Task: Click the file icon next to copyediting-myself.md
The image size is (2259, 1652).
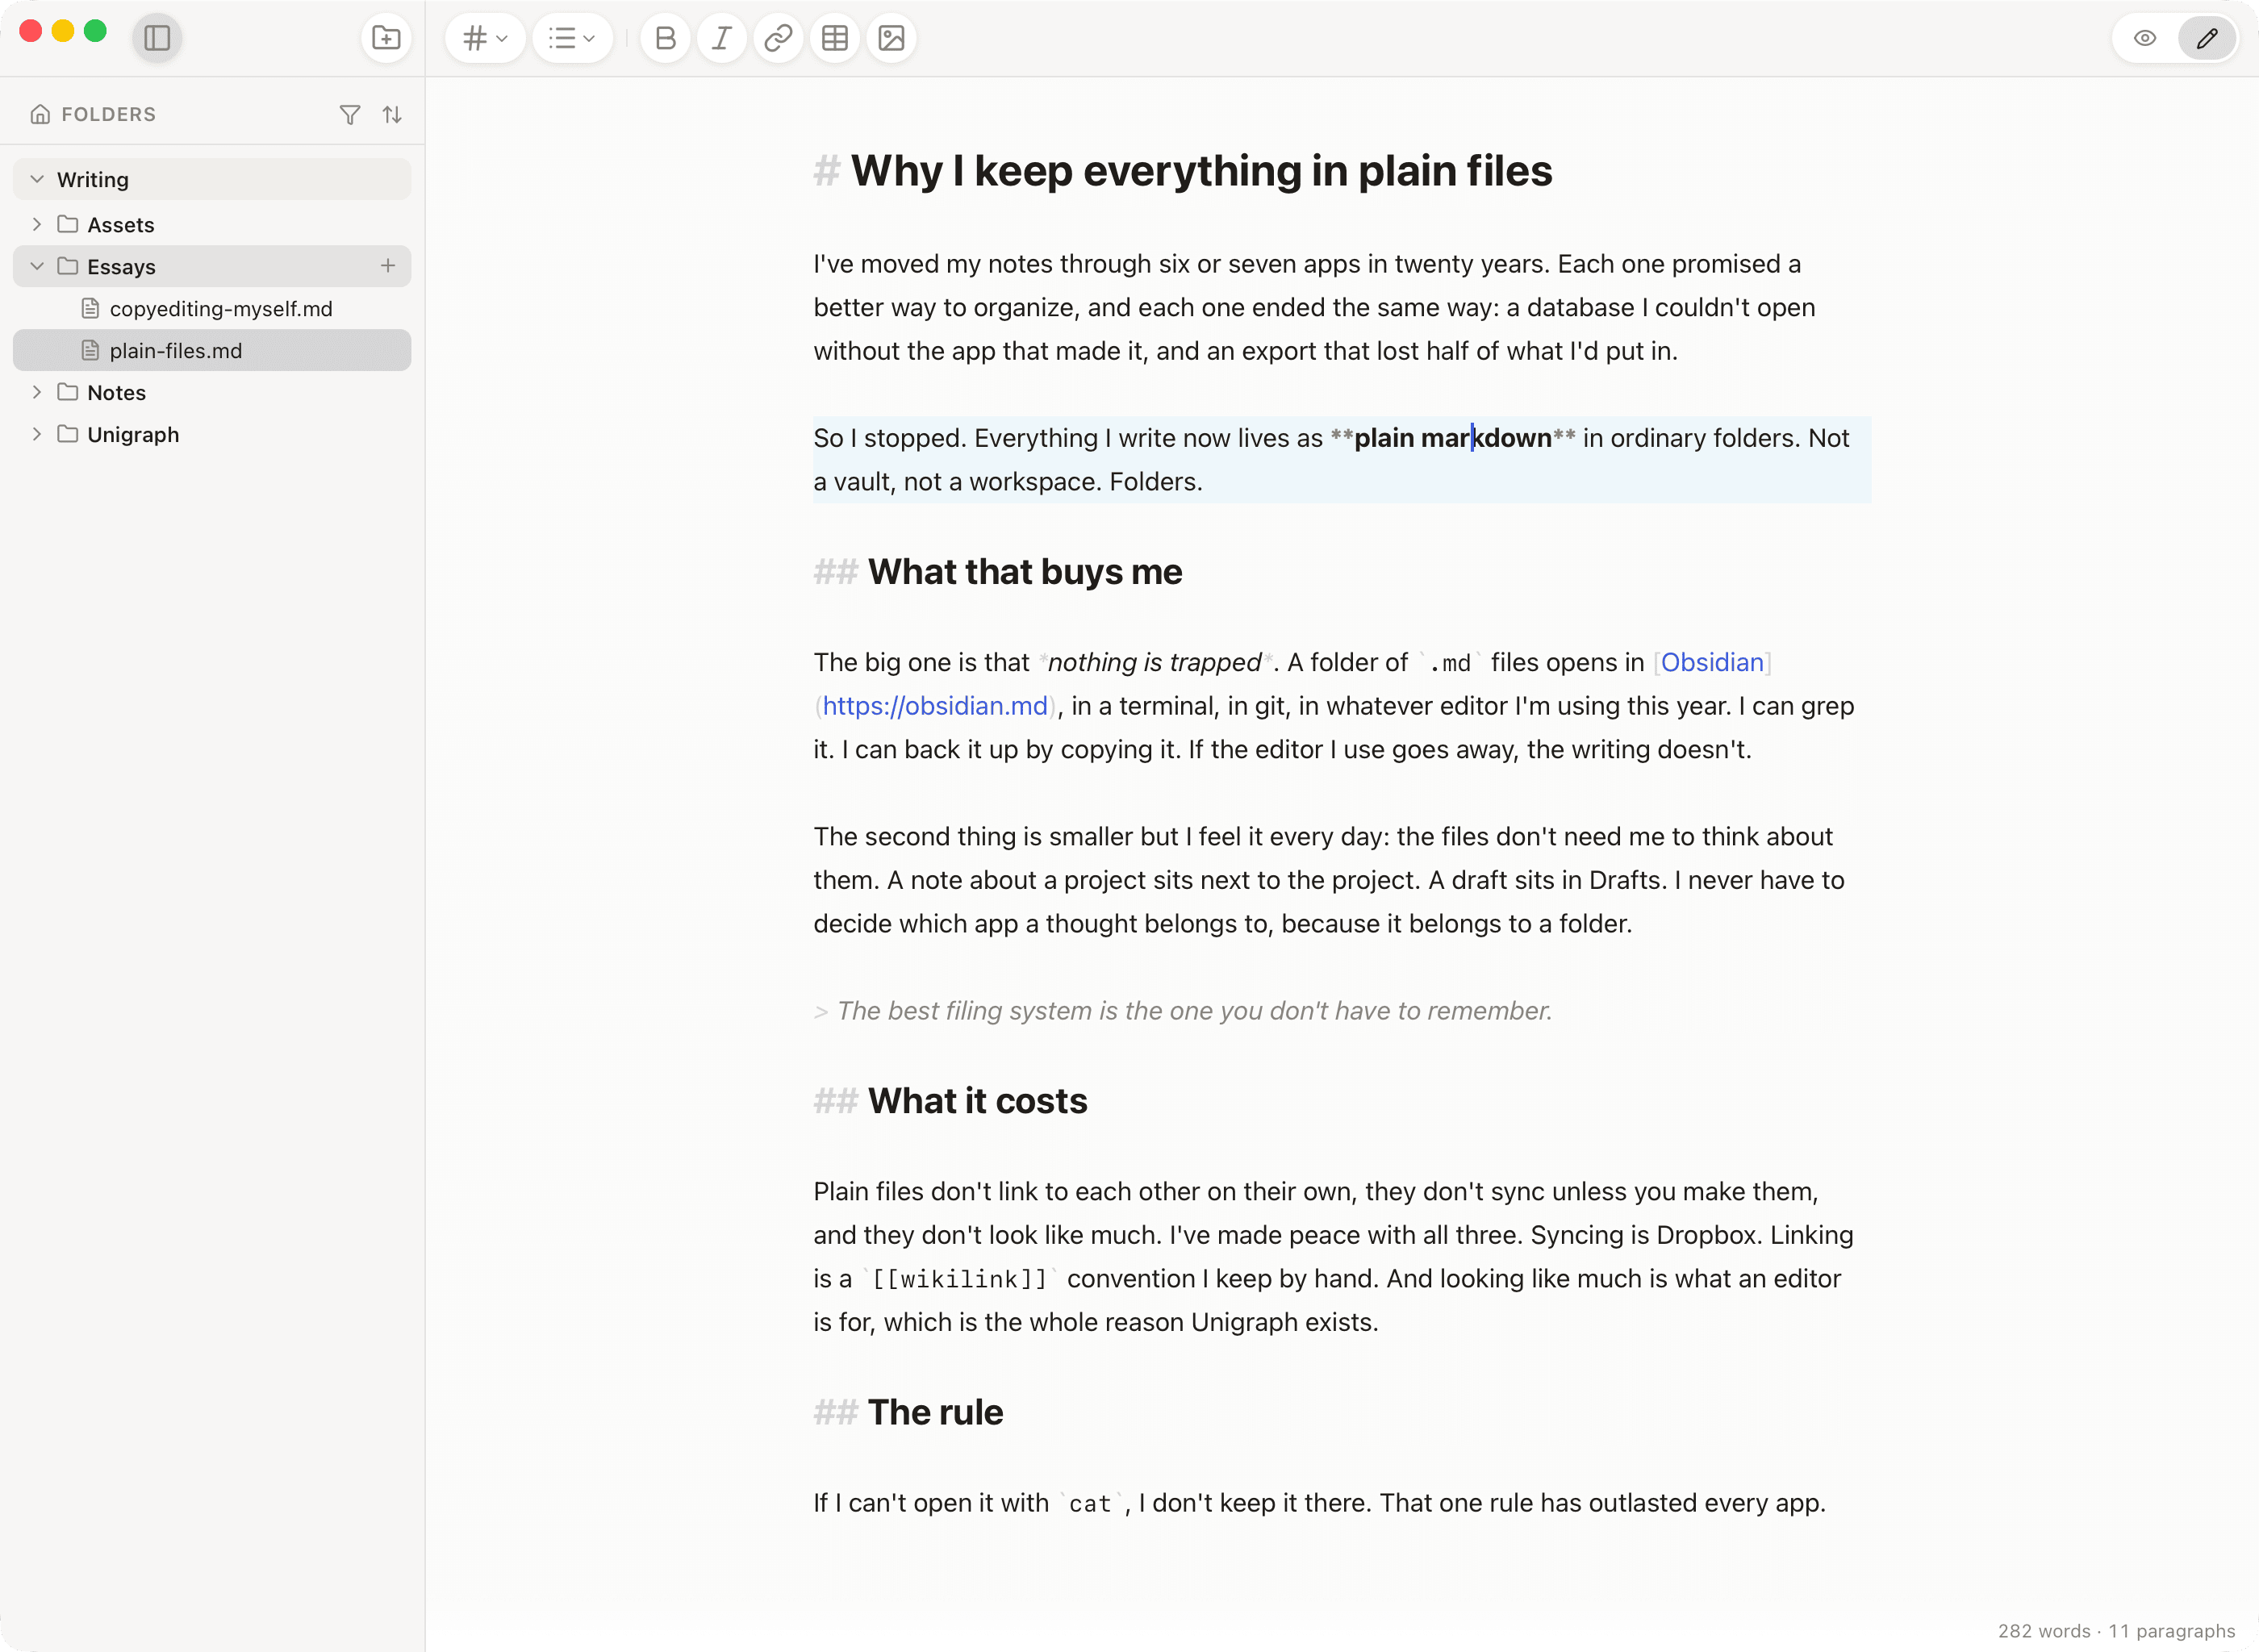Action: click(x=90, y=308)
